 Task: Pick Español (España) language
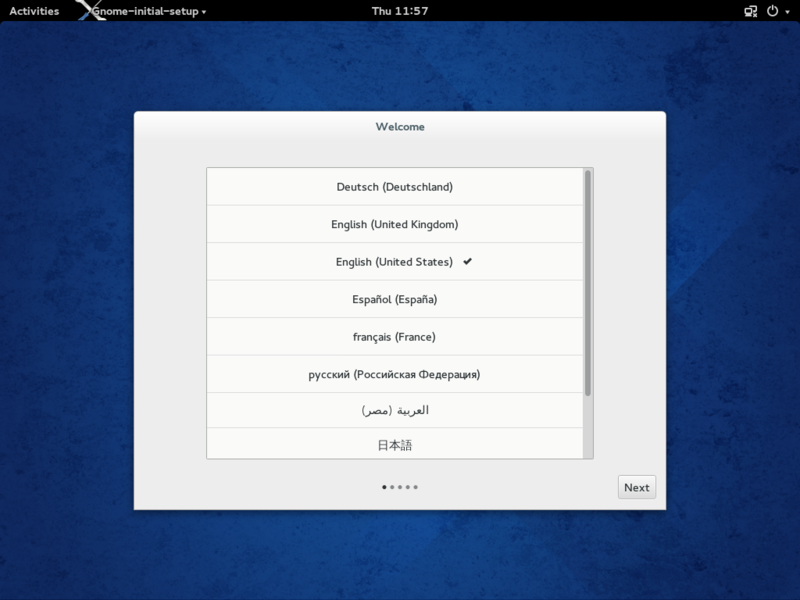tap(394, 299)
